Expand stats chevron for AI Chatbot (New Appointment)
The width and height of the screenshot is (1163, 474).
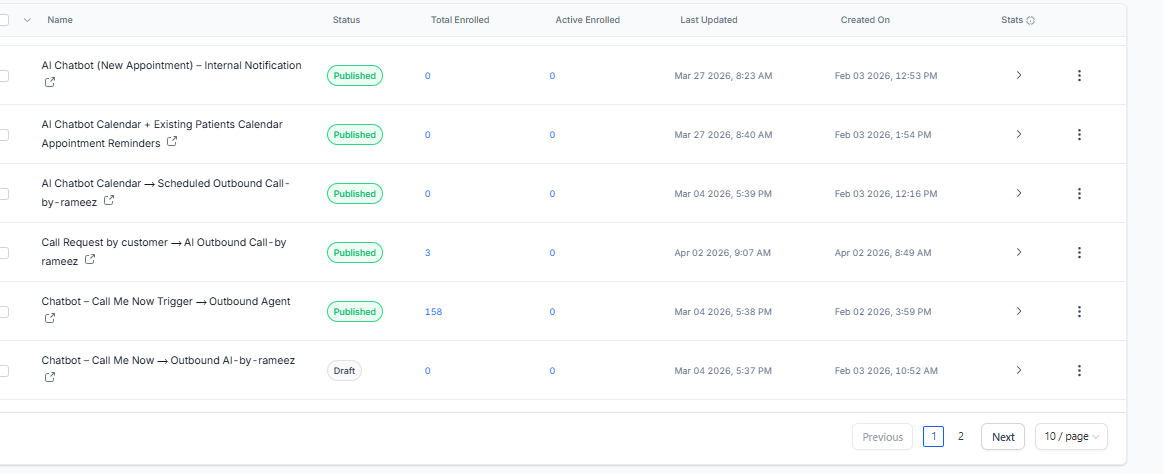[x=1019, y=75]
